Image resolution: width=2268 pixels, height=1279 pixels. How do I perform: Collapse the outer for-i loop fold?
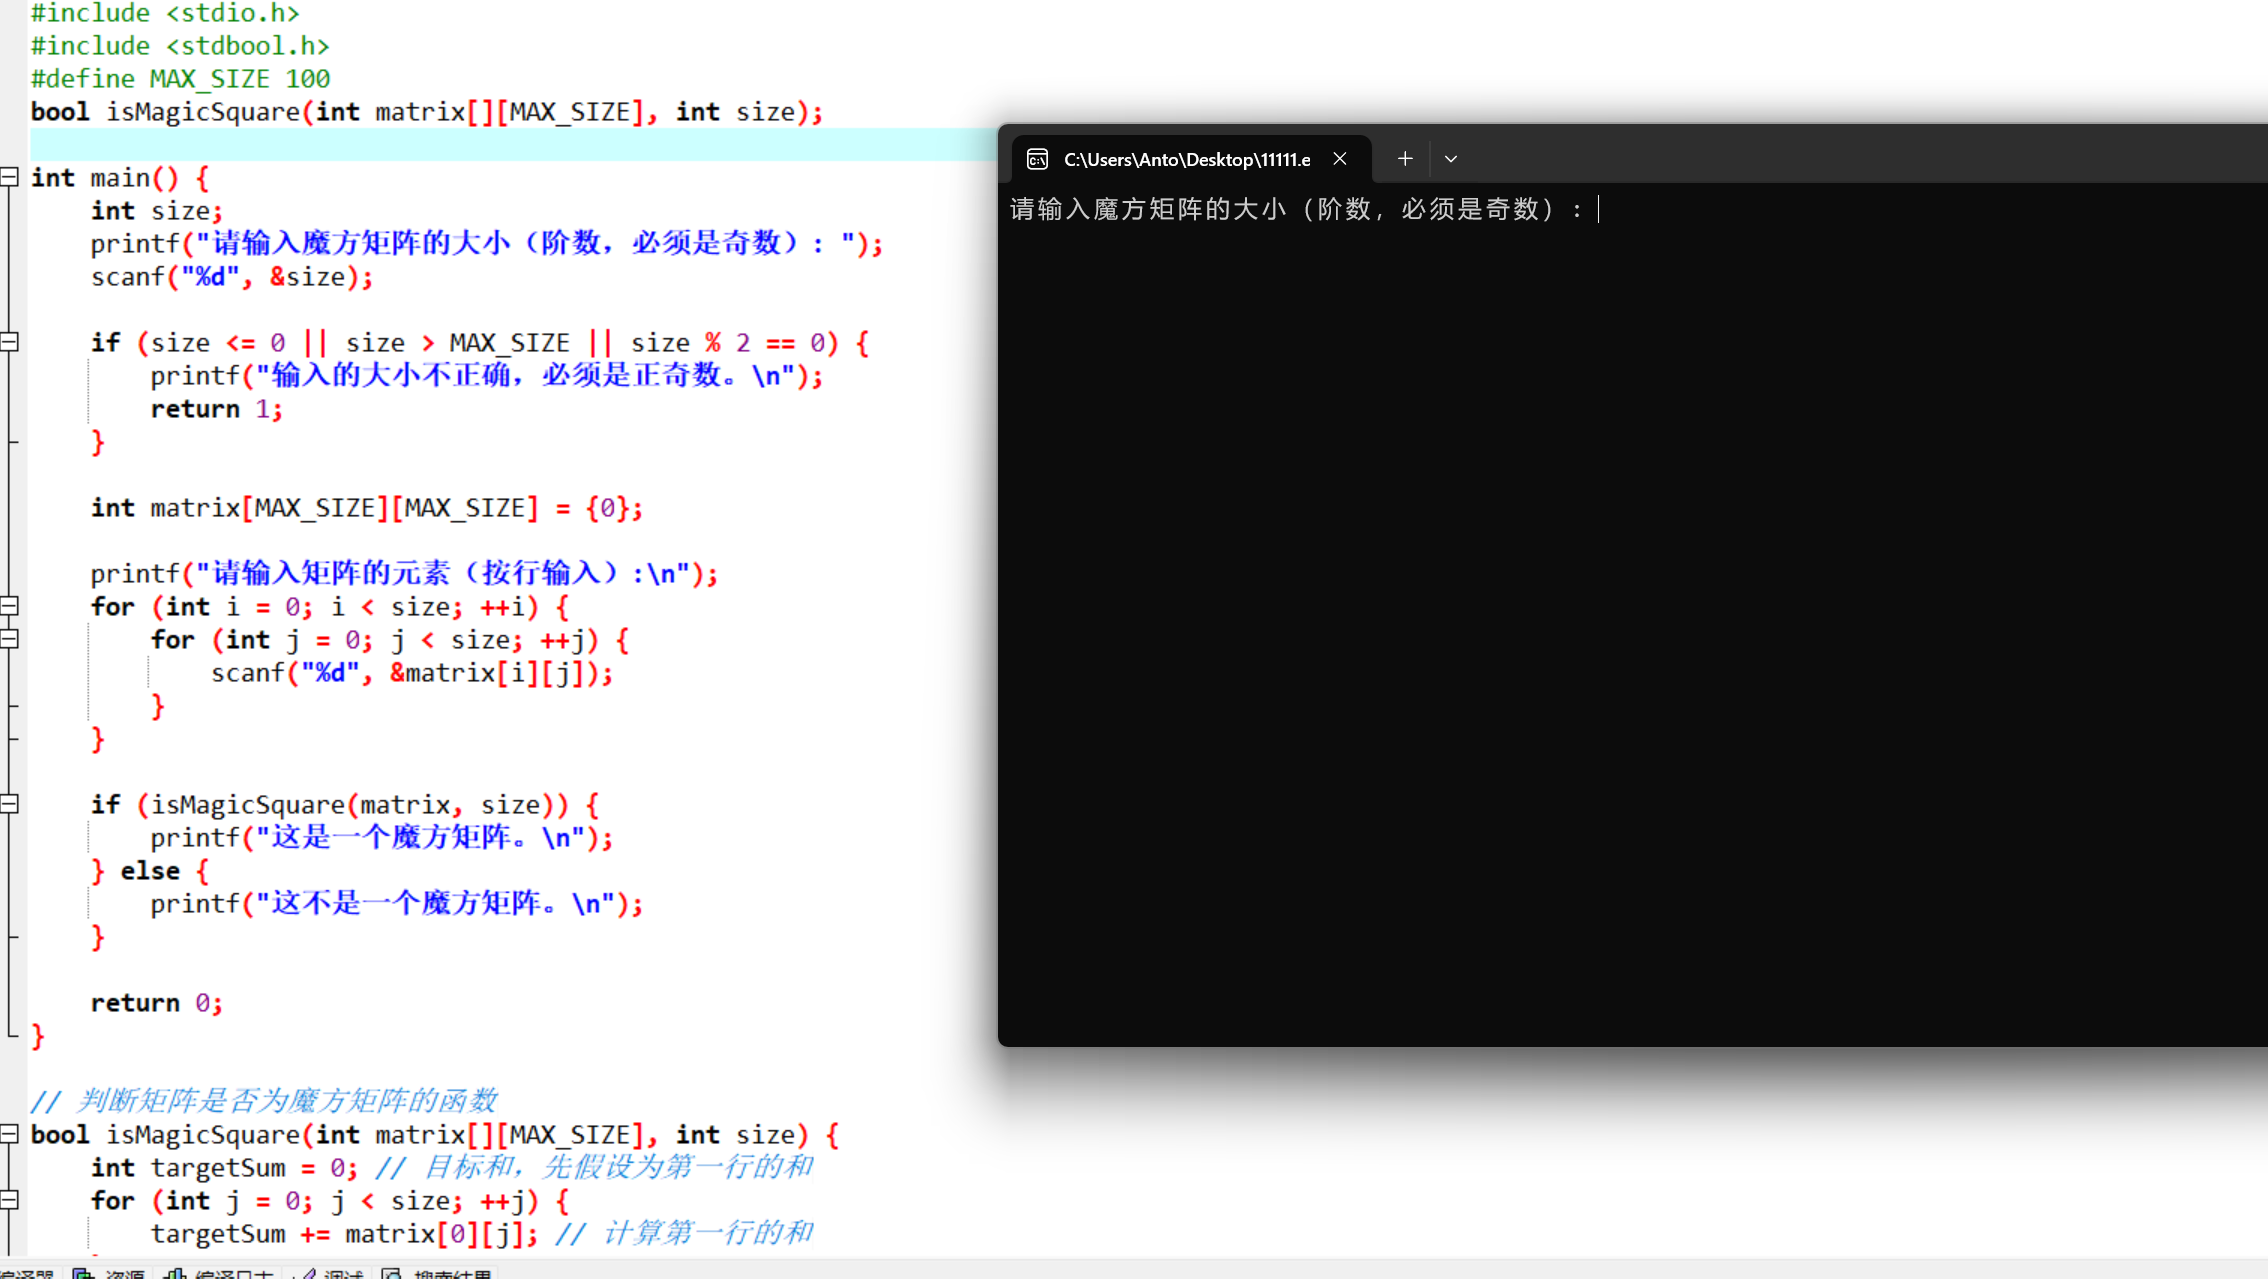click(x=10, y=606)
